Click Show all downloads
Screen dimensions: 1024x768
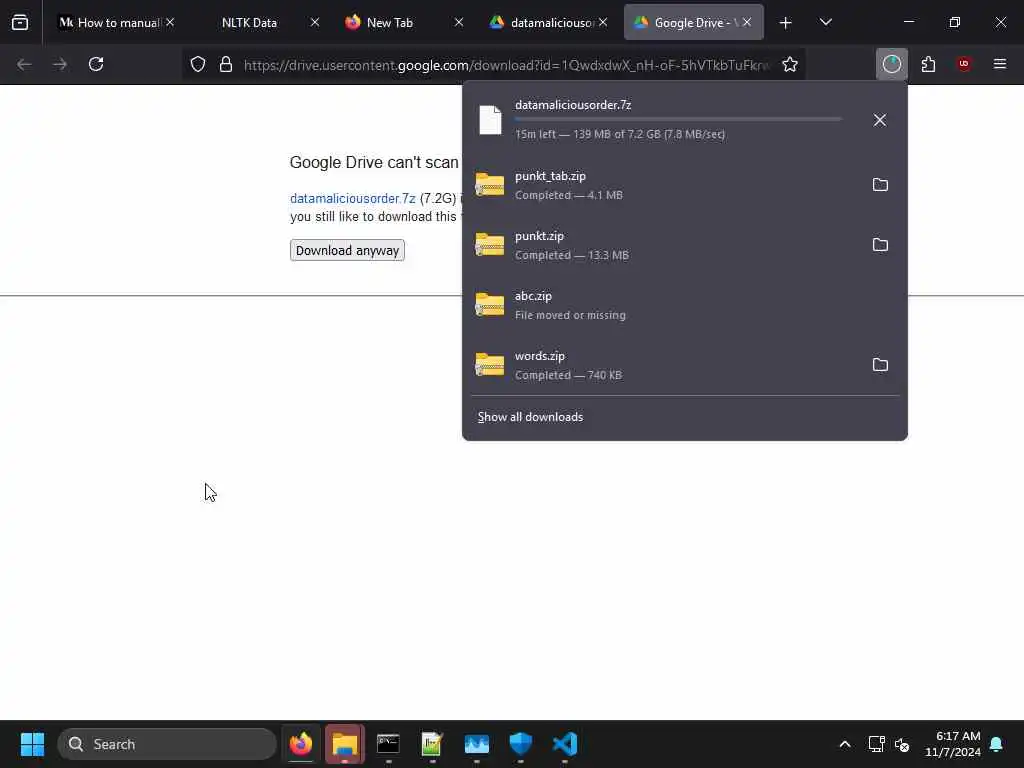530,417
